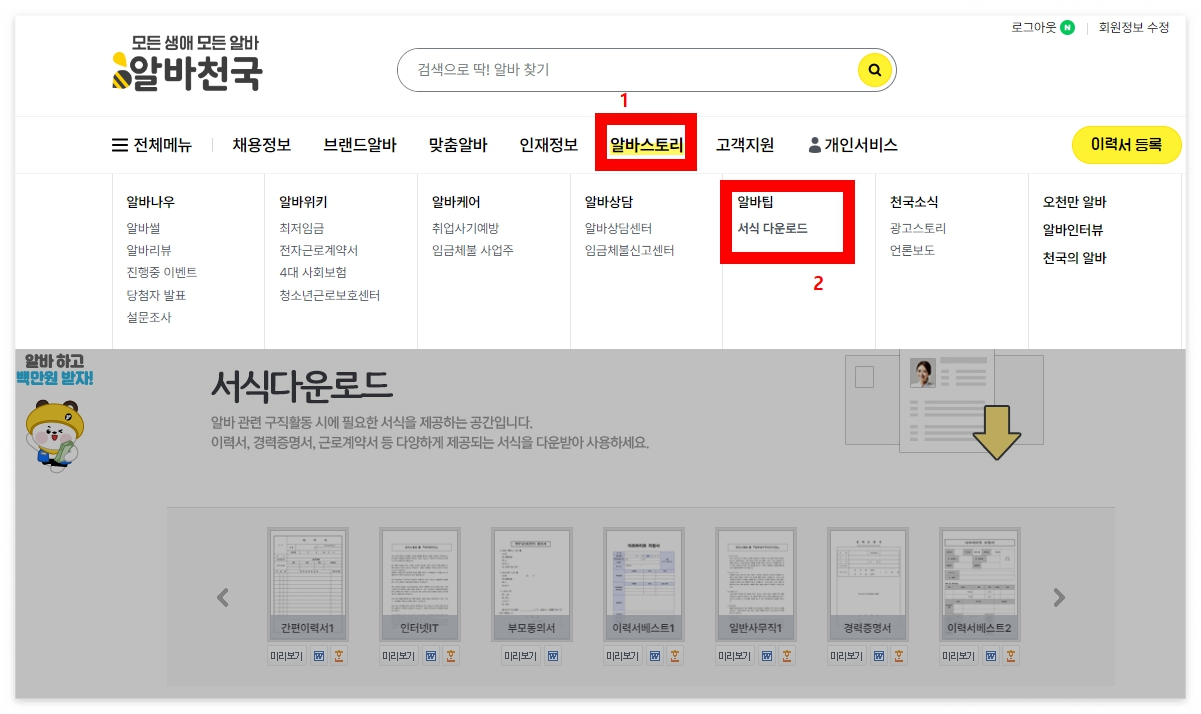The image size is (1201, 714).
Task: Download 경력증명서 as HWP file
Action: [x=899, y=656]
